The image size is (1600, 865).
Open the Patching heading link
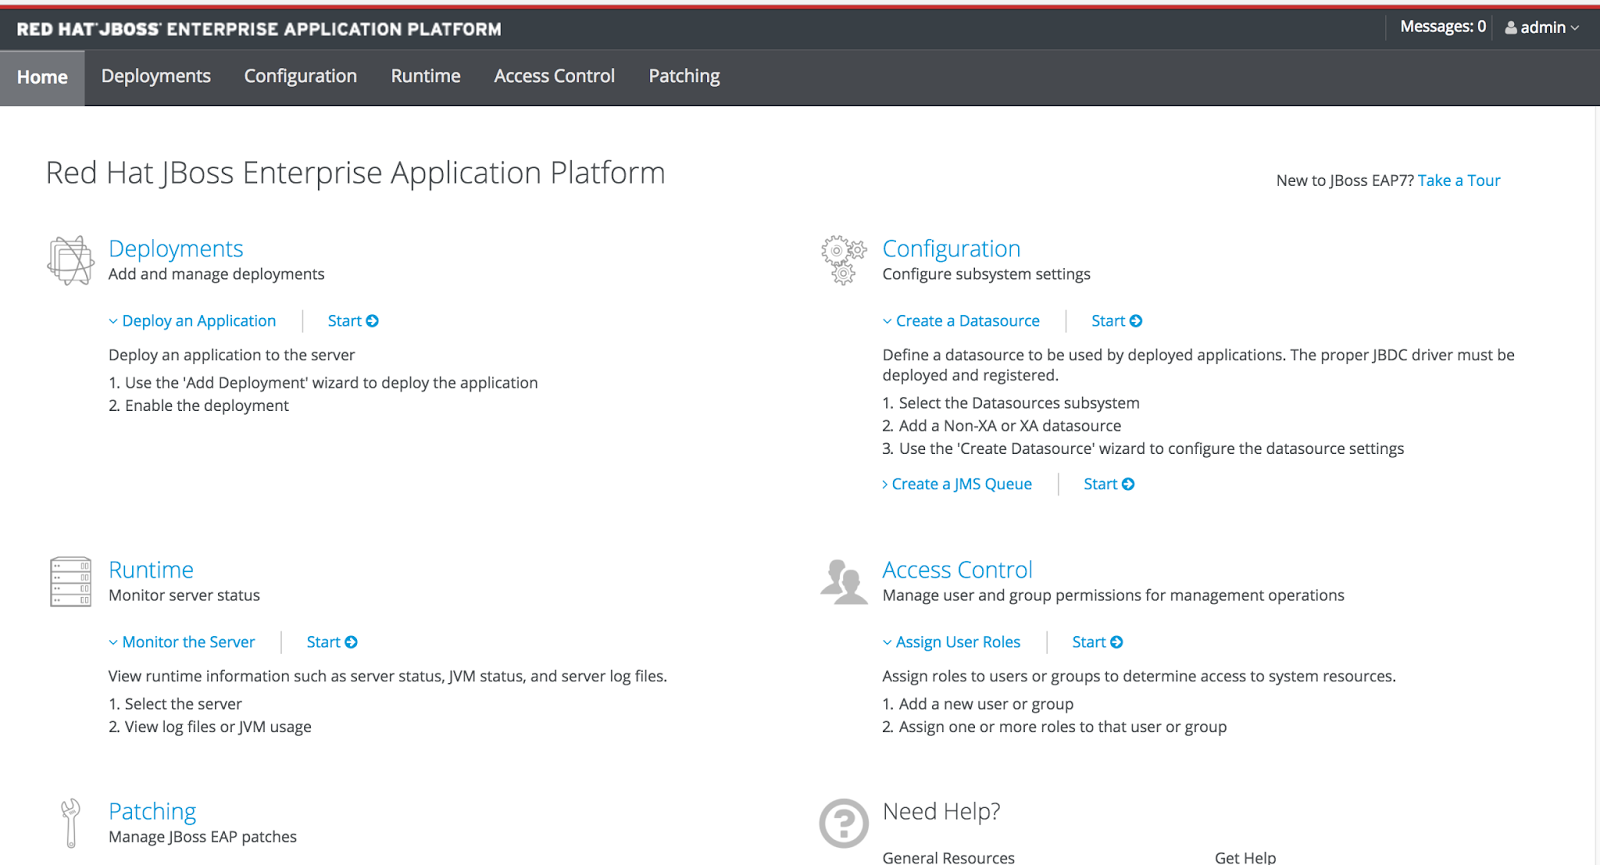tap(152, 811)
